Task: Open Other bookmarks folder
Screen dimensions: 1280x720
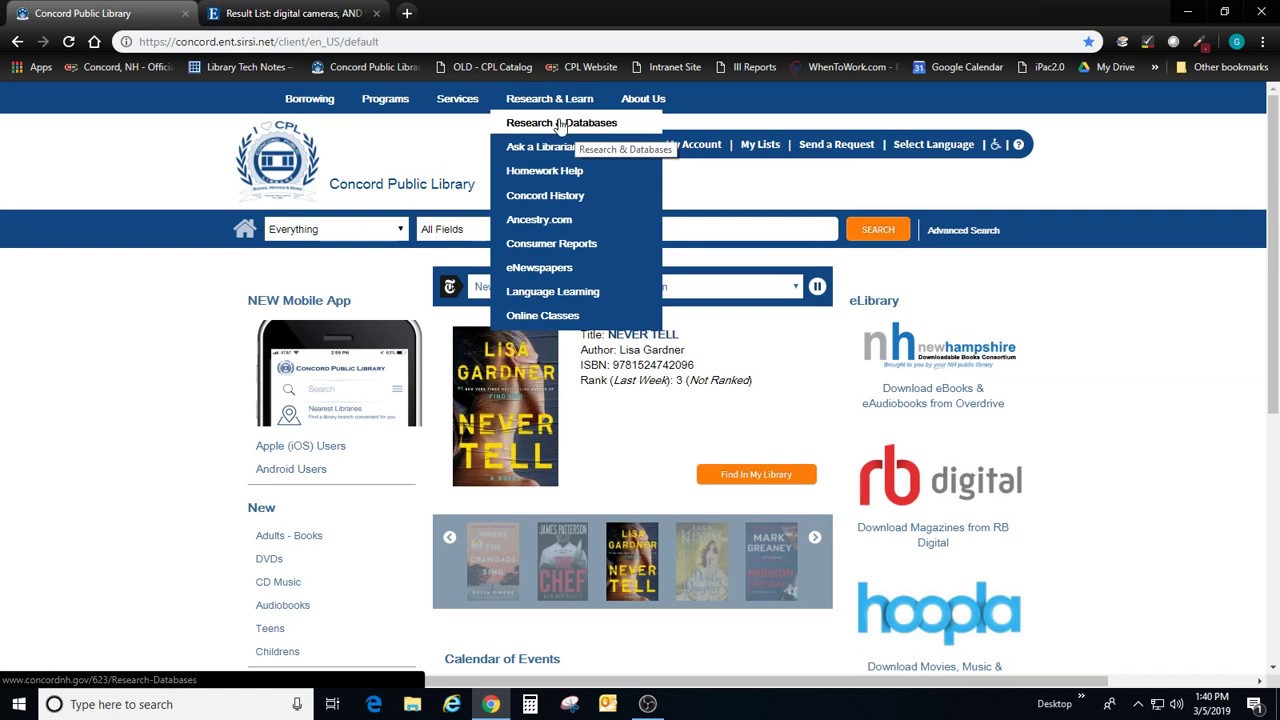Action: point(1221,67)
